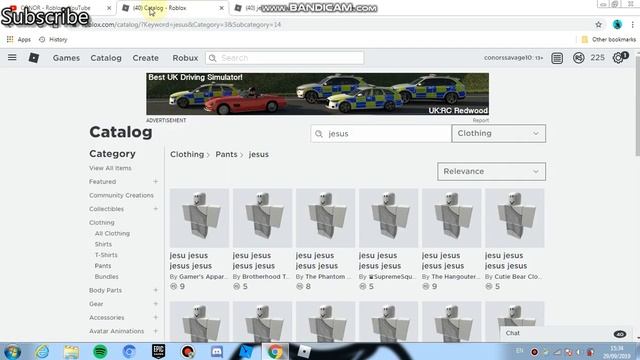Open the Games menu
Image resolution: width=640 pixels, height=360 pixels.
tap(66, 58)
